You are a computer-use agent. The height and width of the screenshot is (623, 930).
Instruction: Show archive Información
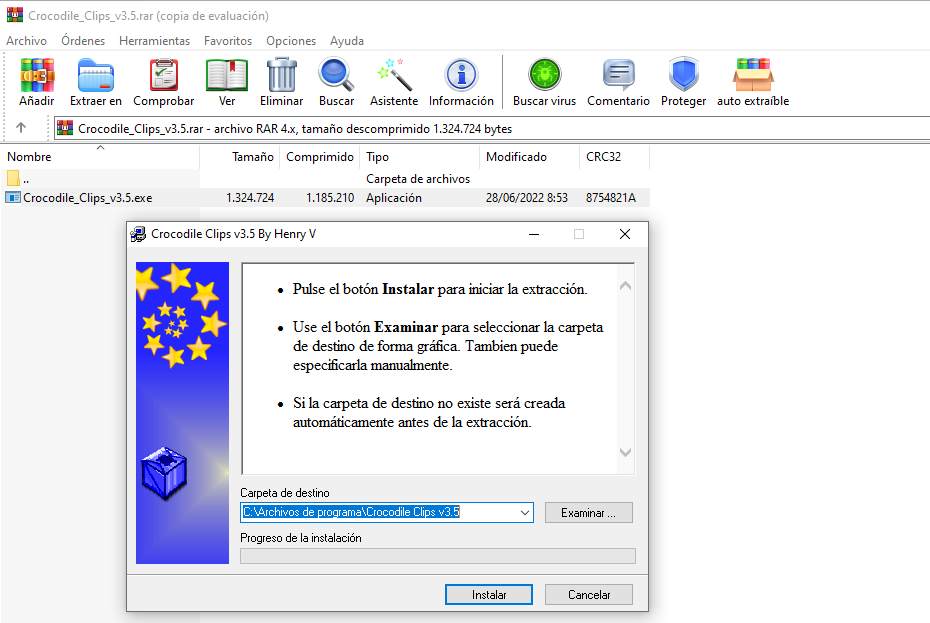pos(460,80)
